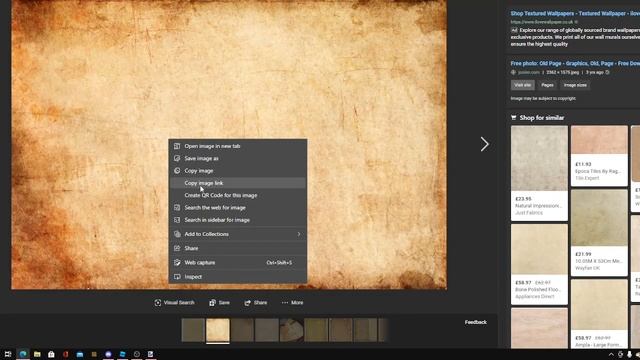Choose 'Open image in new tab' from context menu

[x=238, y=146]
